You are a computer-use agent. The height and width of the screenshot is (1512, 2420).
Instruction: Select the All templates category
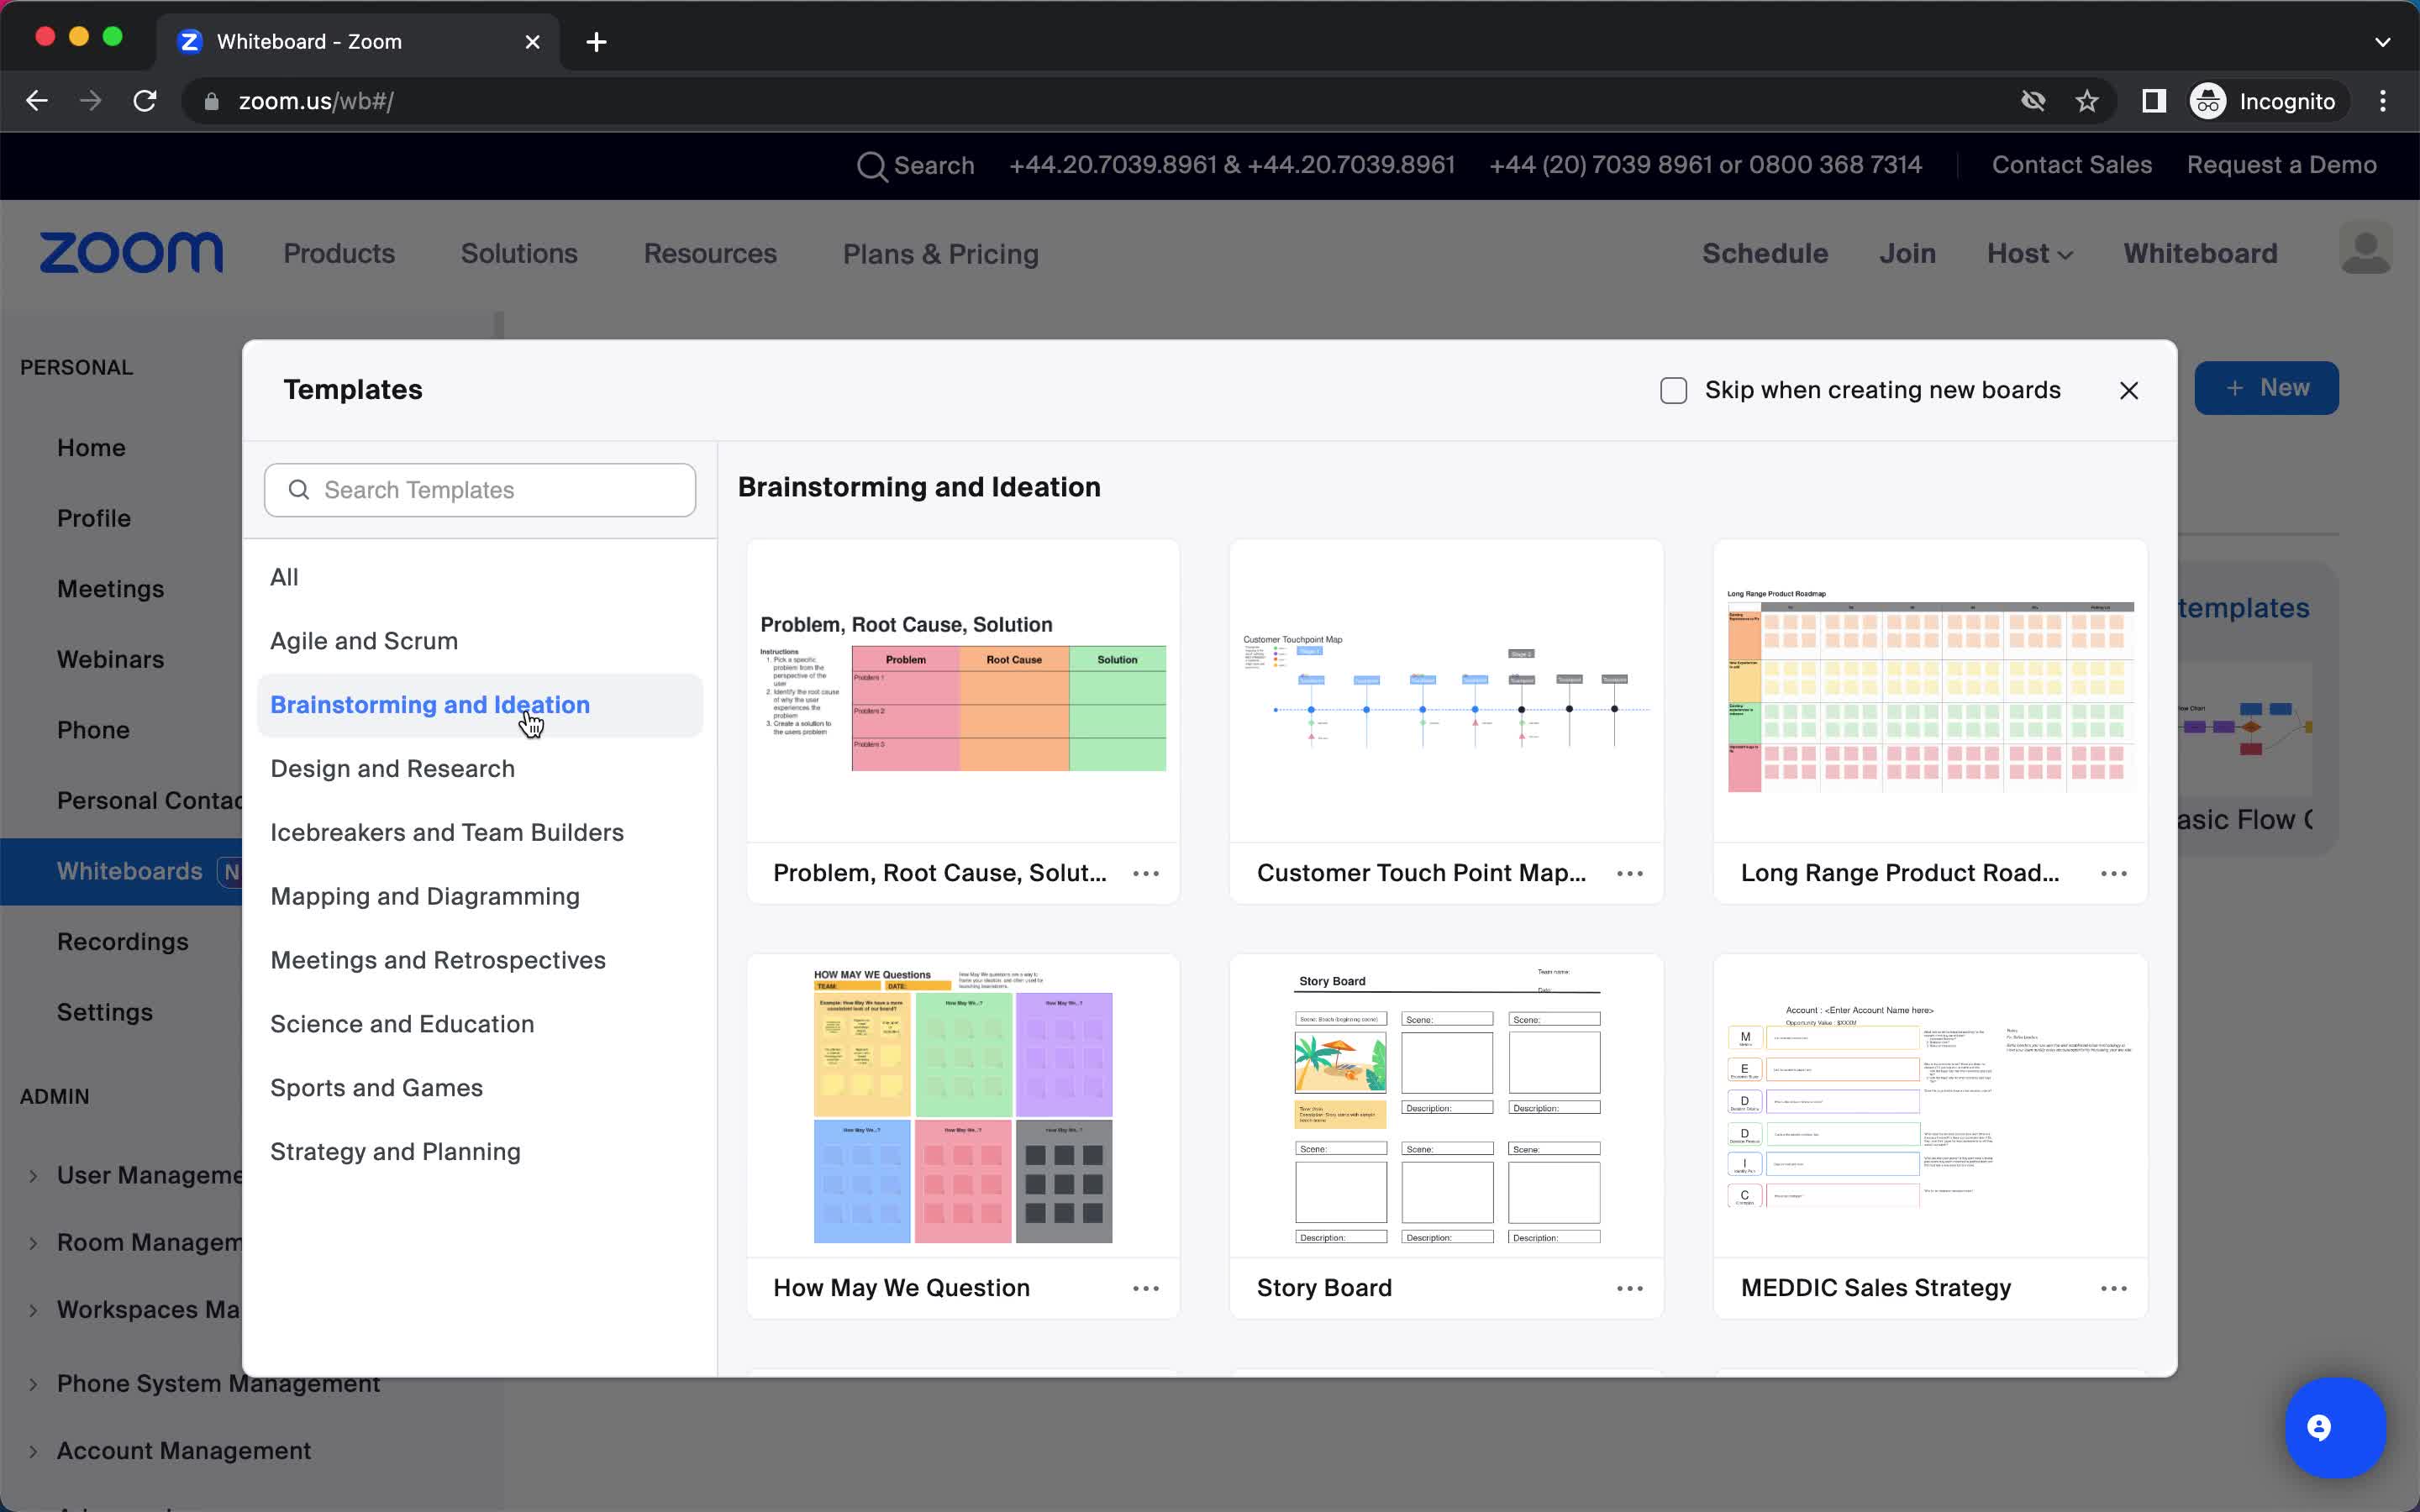(x=480, y=578)
